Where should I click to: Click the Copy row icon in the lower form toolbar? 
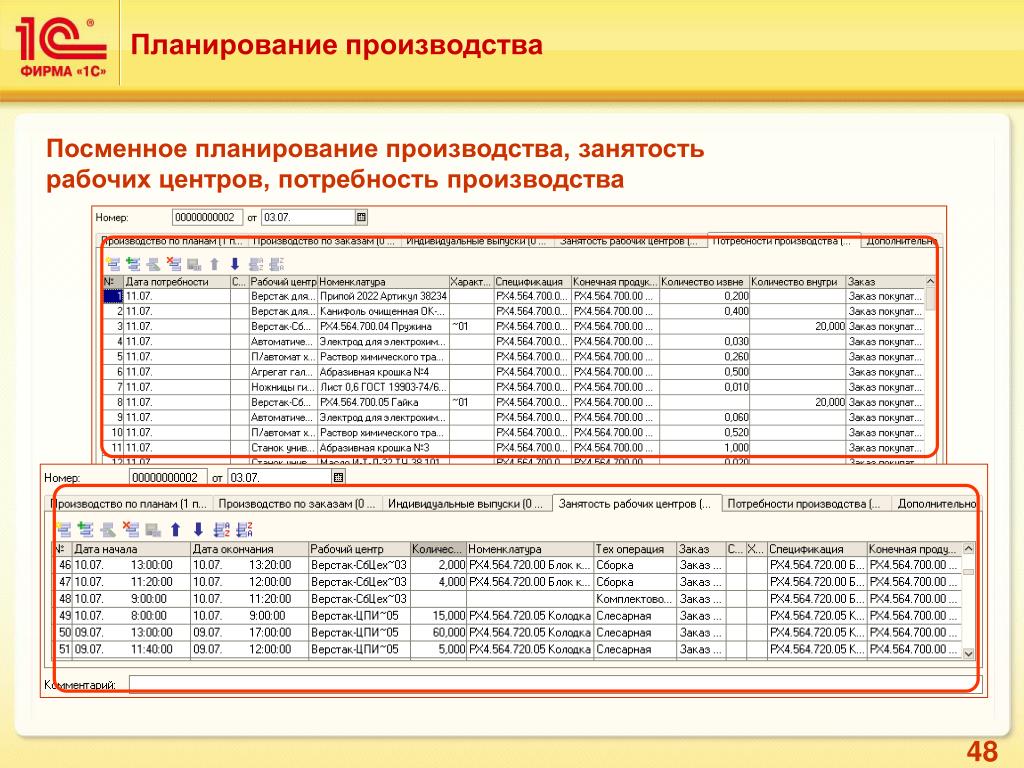coord(85,530)
